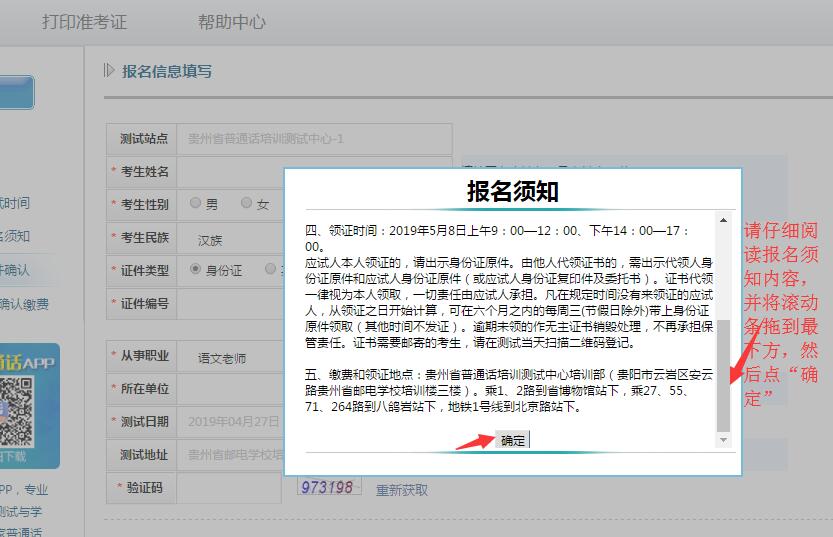Screen dimensions: 833x537
Task: Click the 话APP banner logo
Action: click(x=28, y=362)
